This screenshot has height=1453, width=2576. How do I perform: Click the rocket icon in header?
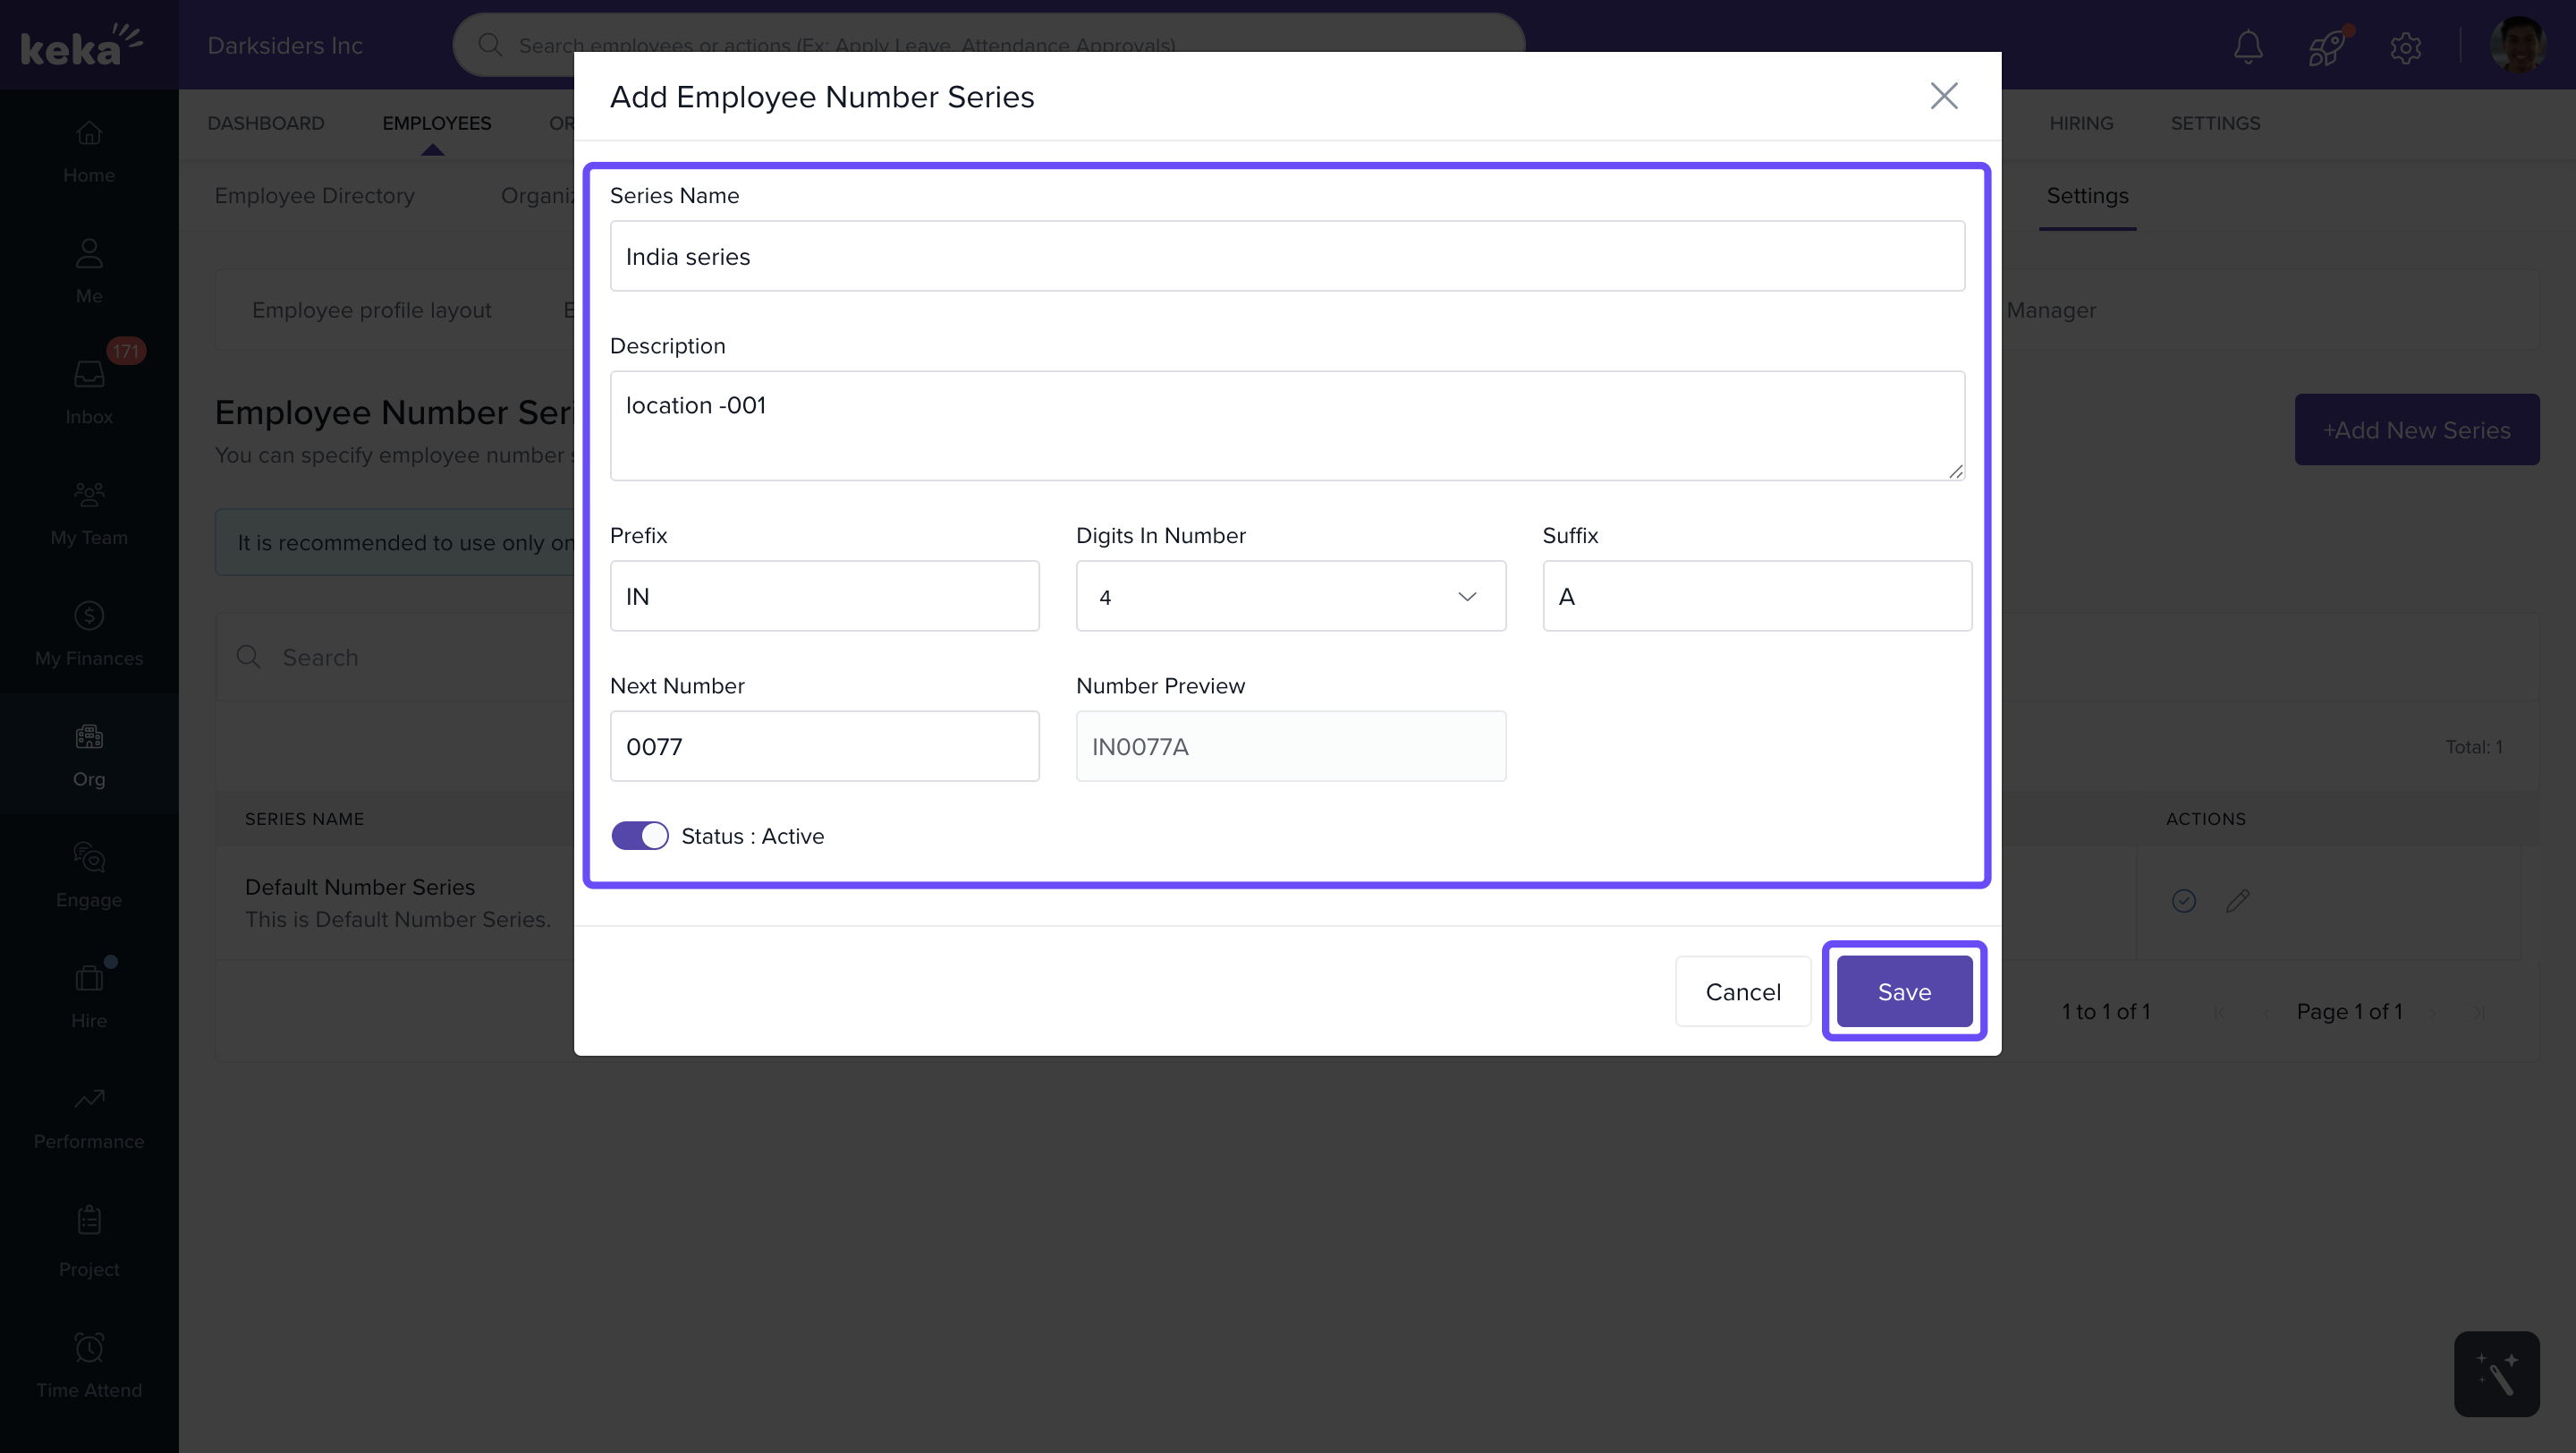click(x=2326, y=46)
